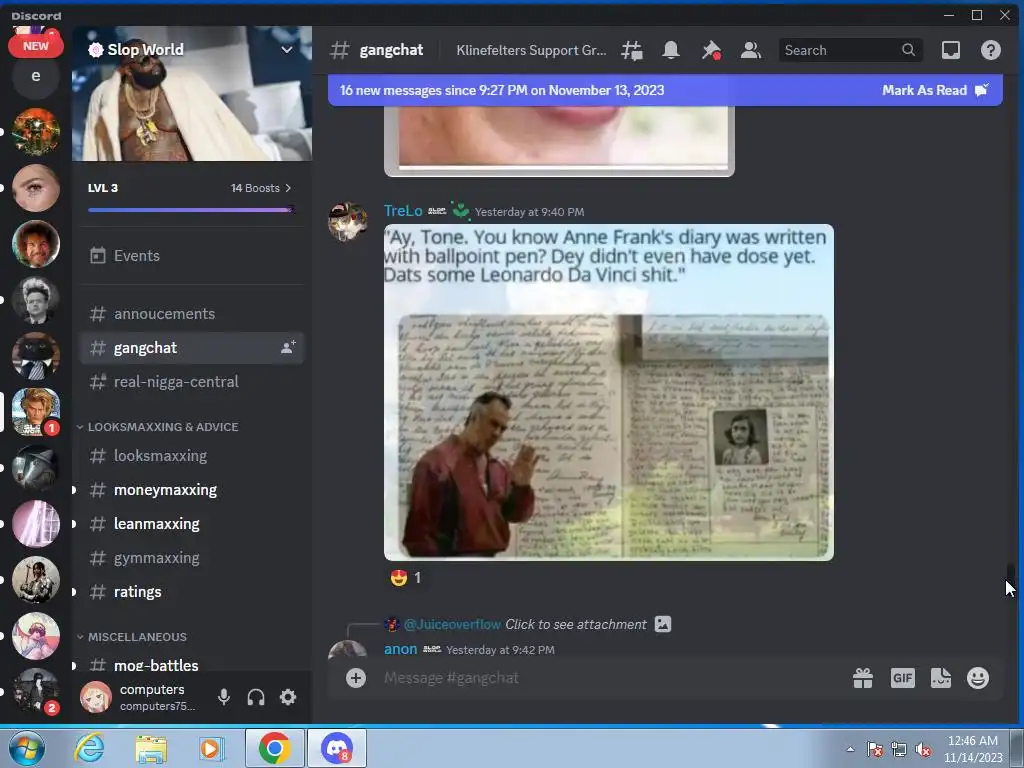Toggle the member list icon

750,50
